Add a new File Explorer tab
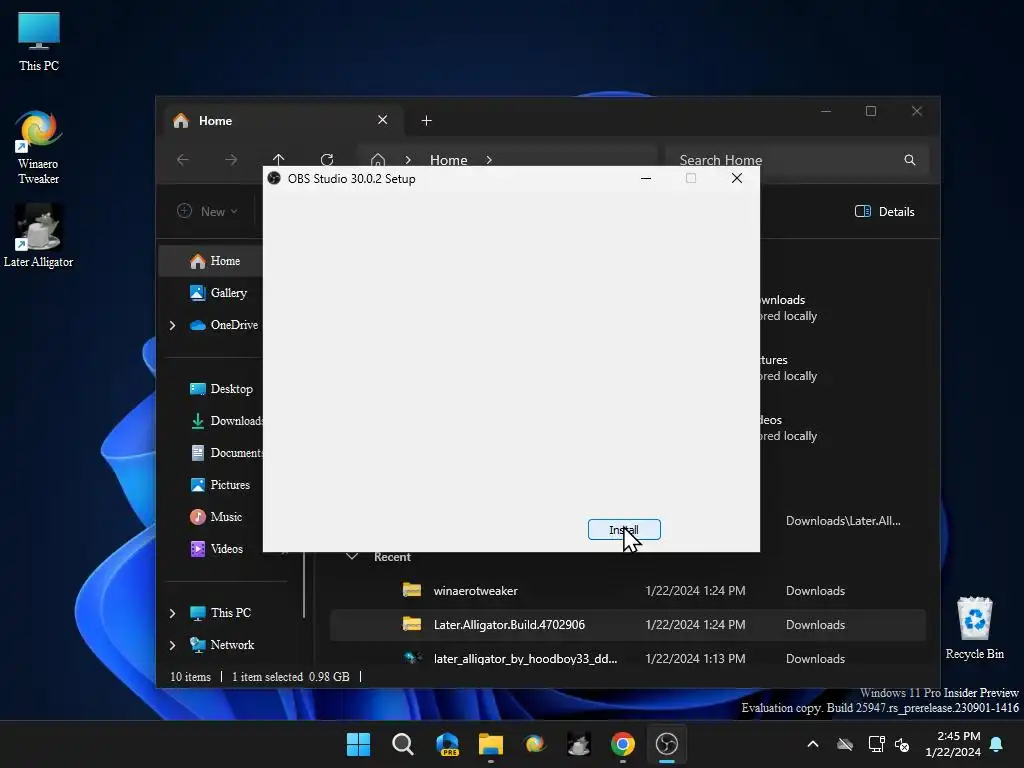 tap(426, 121)
